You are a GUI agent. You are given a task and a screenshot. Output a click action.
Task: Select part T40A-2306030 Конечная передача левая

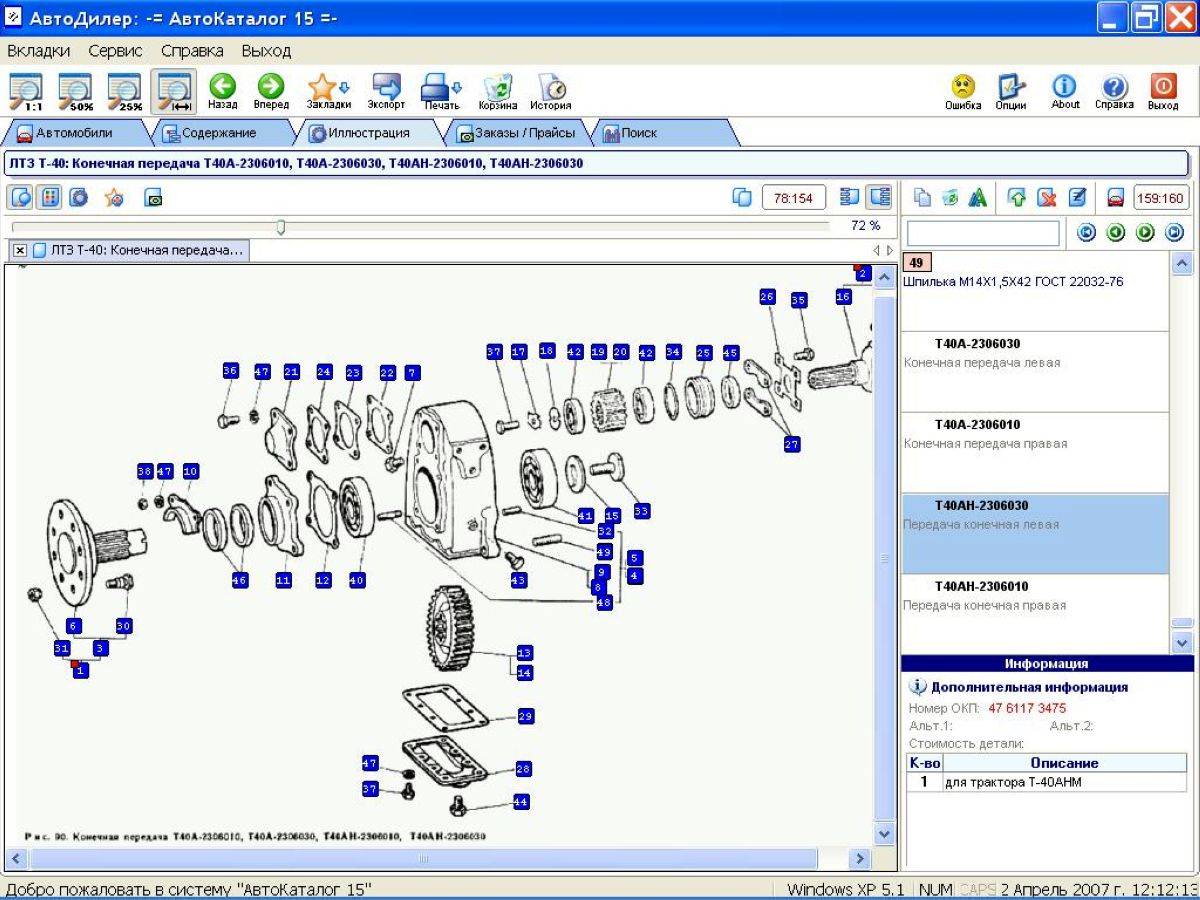pos(1034,372)
